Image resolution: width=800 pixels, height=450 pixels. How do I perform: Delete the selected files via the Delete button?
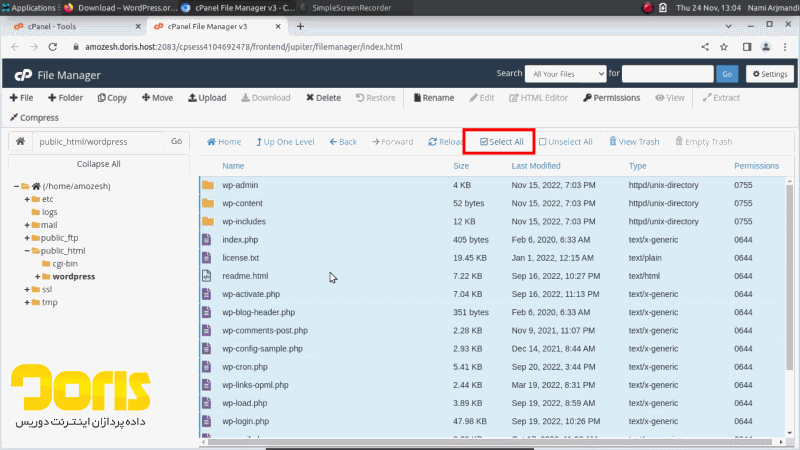click(x=323, y=97)
